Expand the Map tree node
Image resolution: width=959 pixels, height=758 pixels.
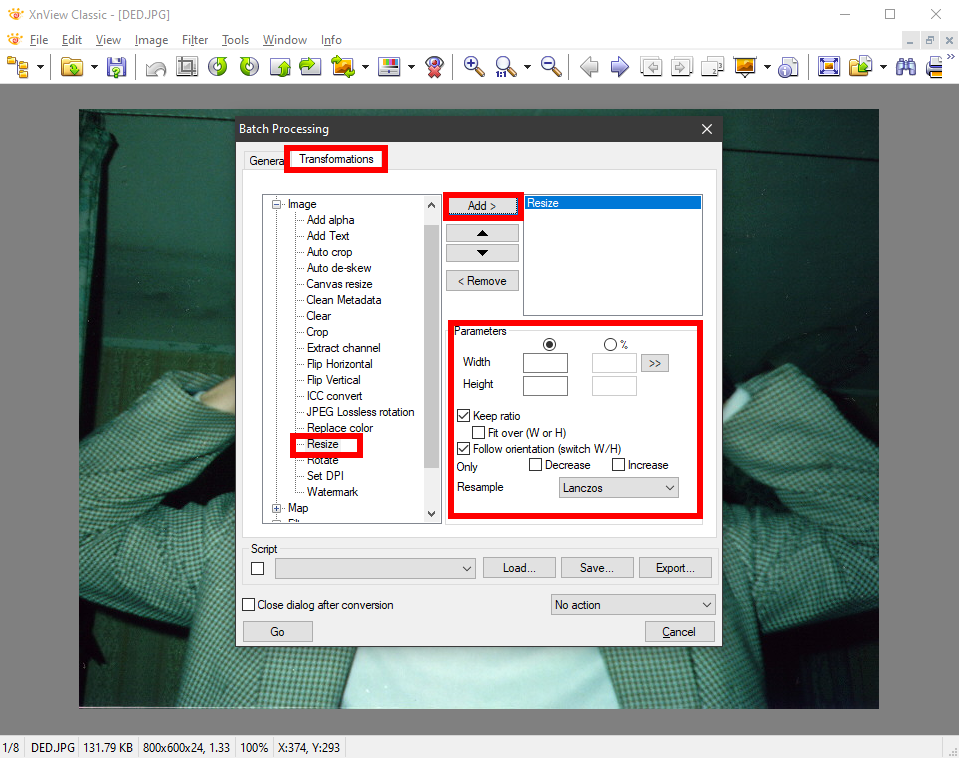pyautogui.click(x=277, y=508)
